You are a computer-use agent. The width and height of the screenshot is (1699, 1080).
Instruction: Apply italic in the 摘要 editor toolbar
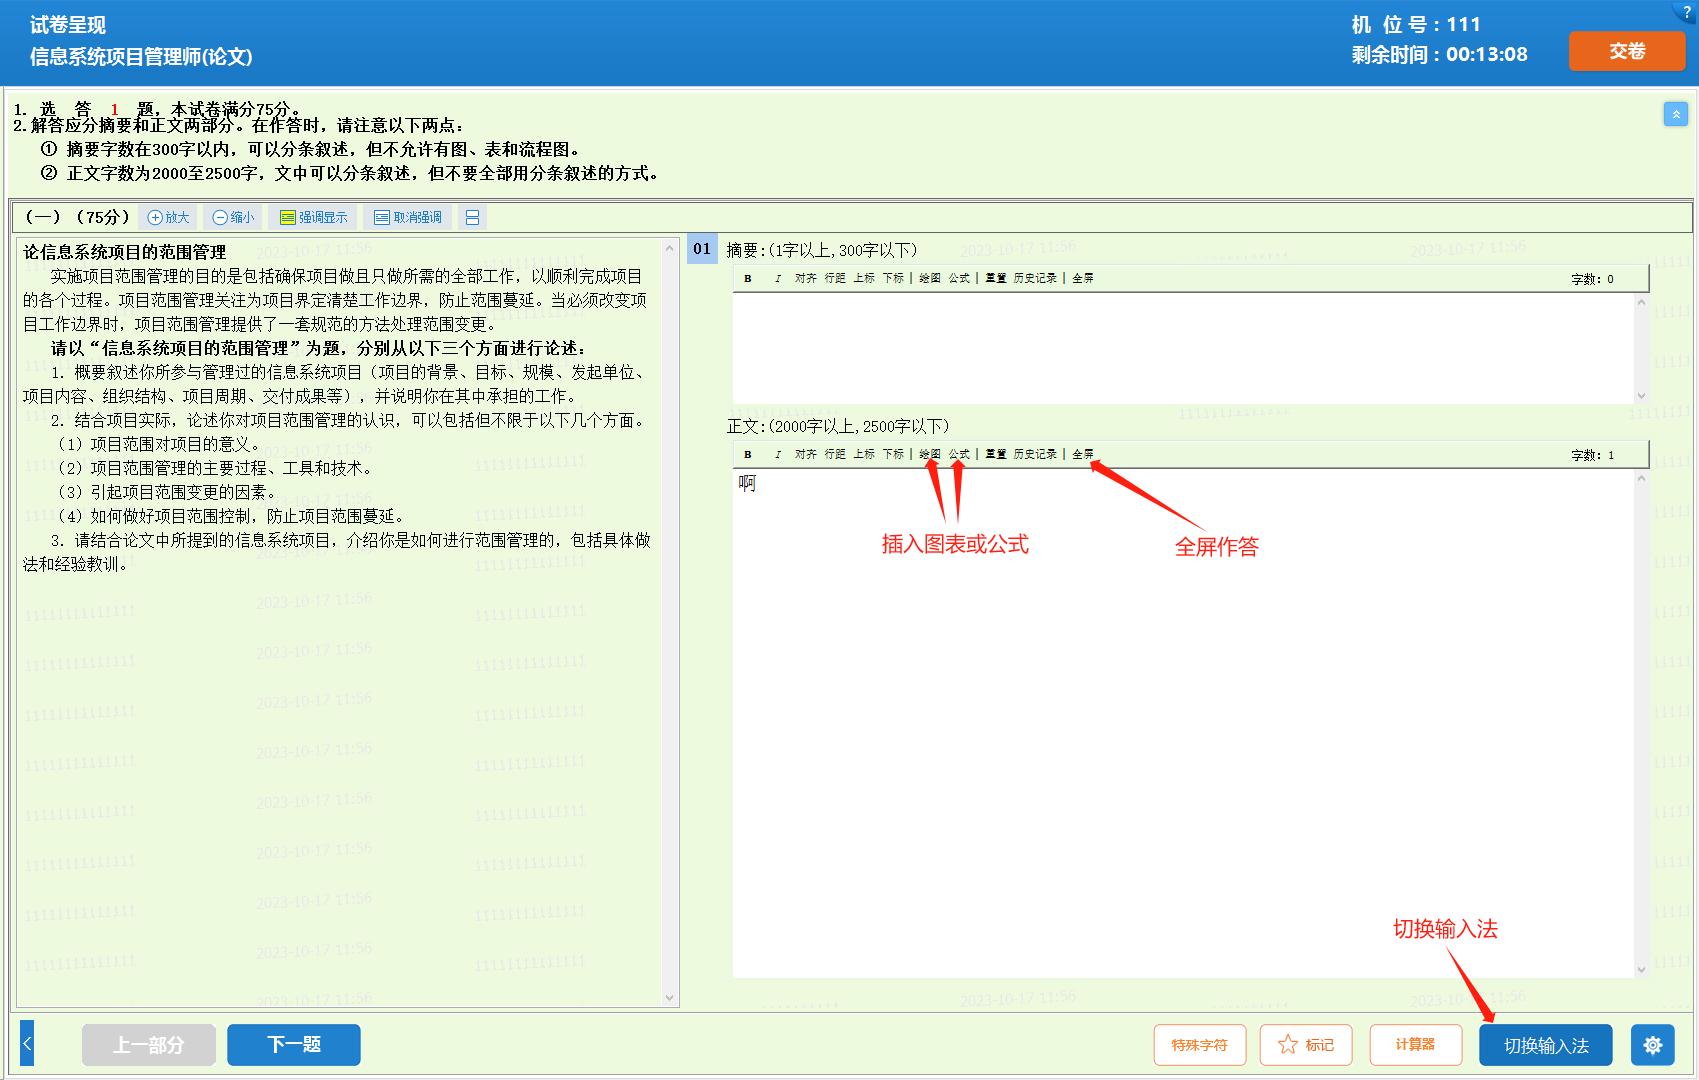coord(777,278)
